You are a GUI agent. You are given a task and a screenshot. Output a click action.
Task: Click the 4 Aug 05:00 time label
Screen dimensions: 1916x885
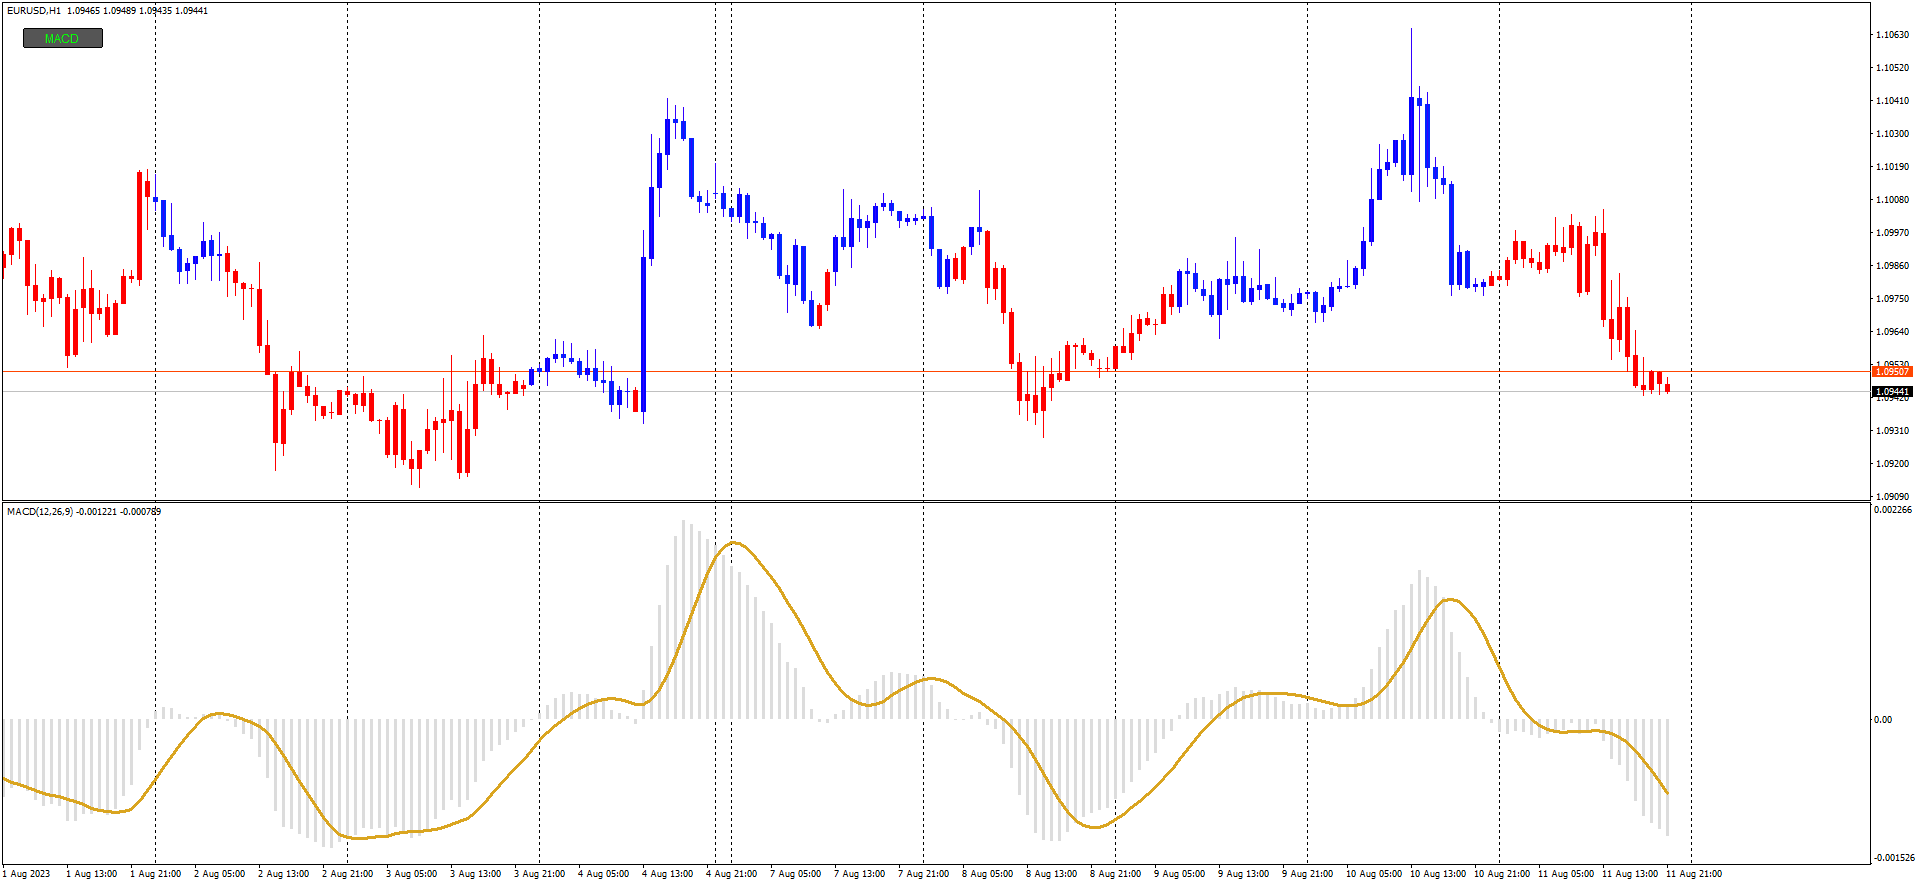pos(603,874)
